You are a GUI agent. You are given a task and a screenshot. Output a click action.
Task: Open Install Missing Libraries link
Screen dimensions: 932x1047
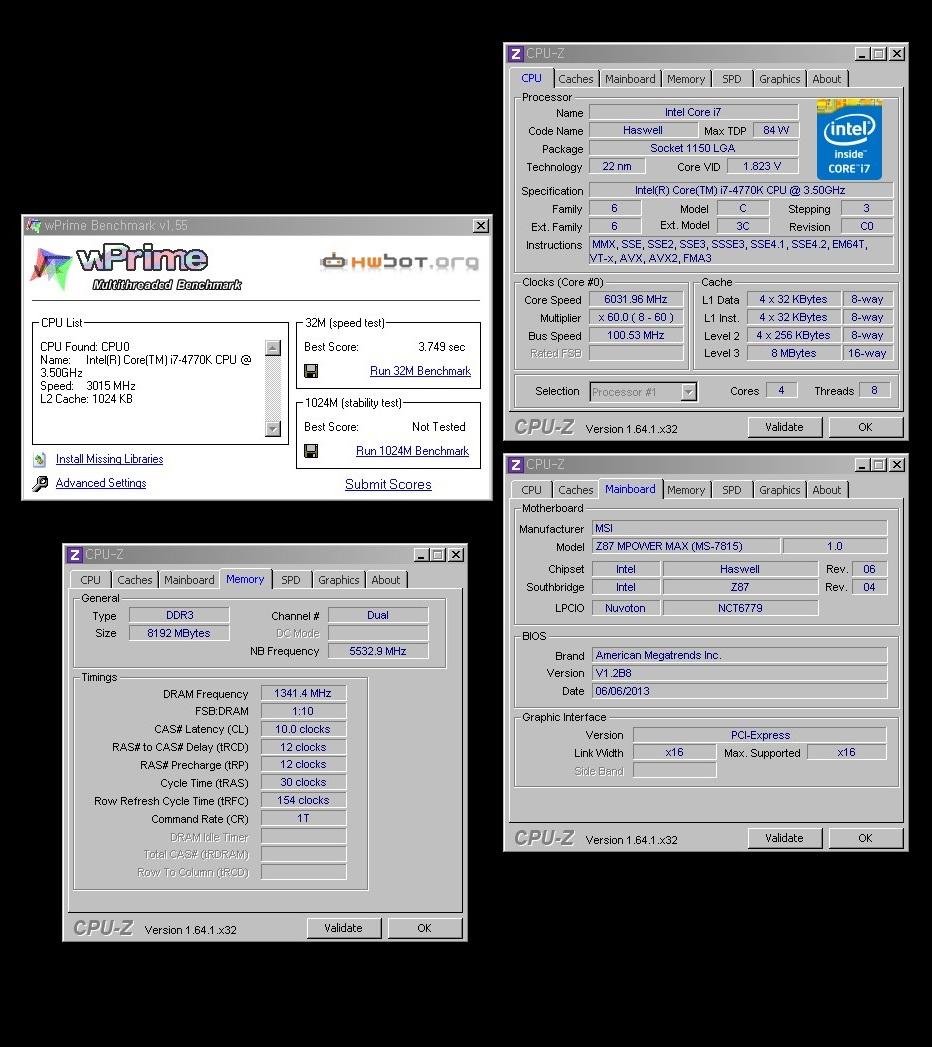[109, 459]
